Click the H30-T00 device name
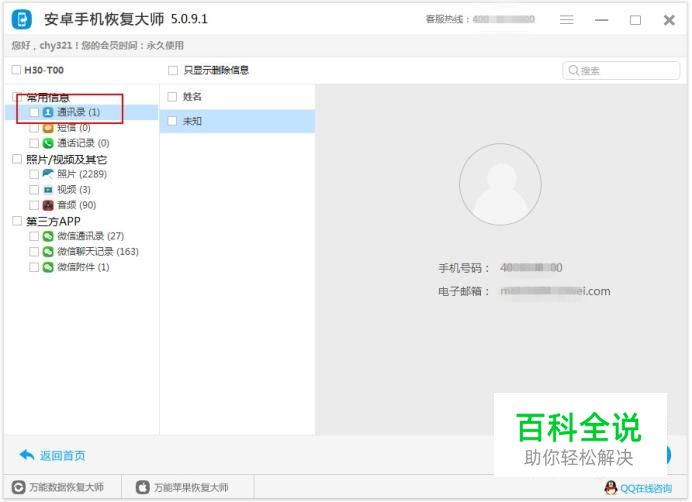Image resolution: width=692 pixels, height=502 pixels. [44, 70]
